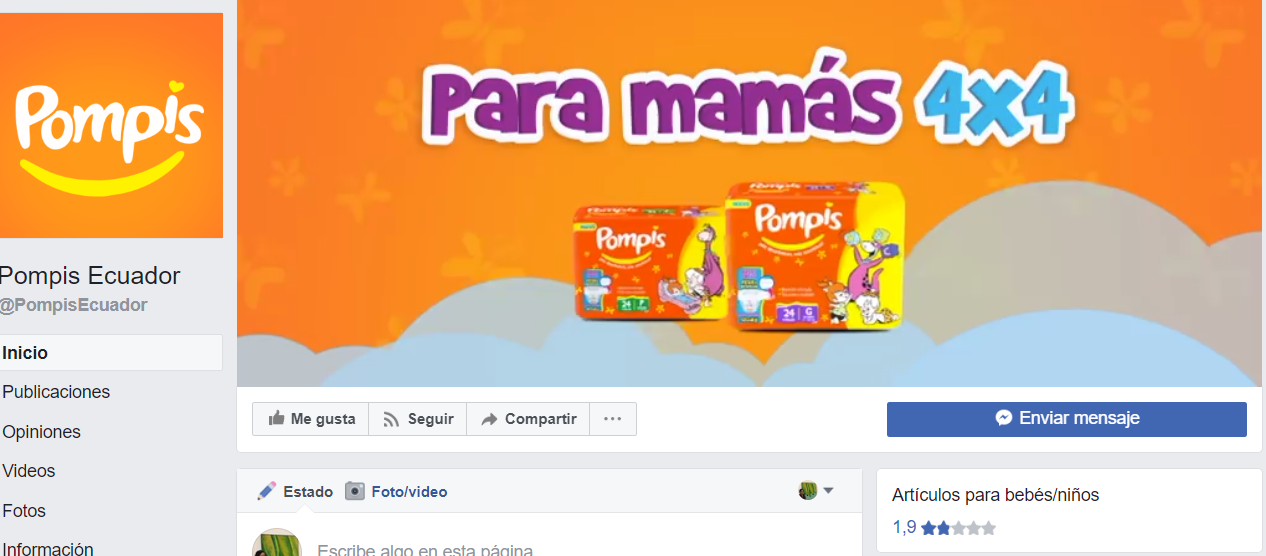
Task: Click the Enviar mensaje button
Action: 1067,419
